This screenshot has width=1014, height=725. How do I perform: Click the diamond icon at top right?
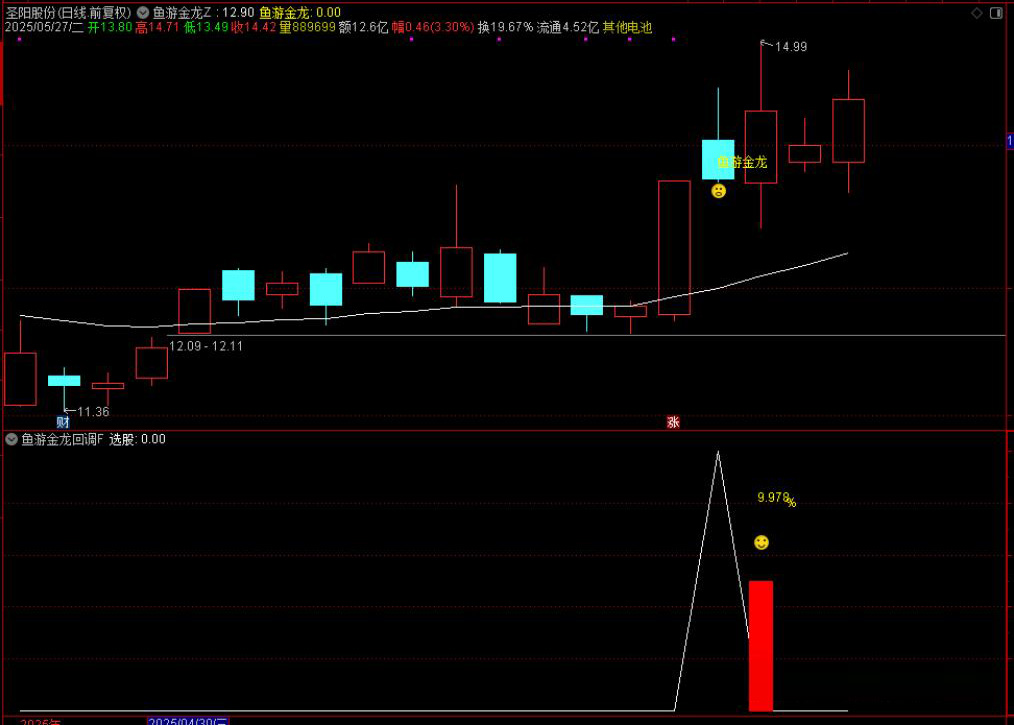976,12
